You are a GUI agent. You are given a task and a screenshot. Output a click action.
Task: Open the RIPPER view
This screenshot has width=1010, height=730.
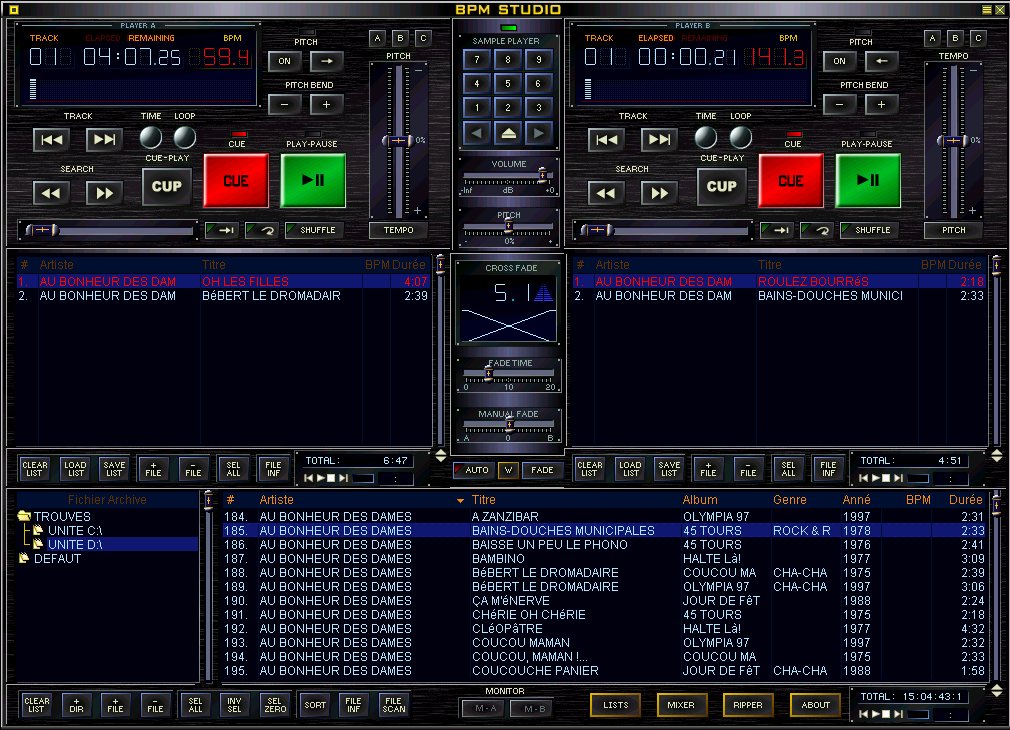(748, 705)
